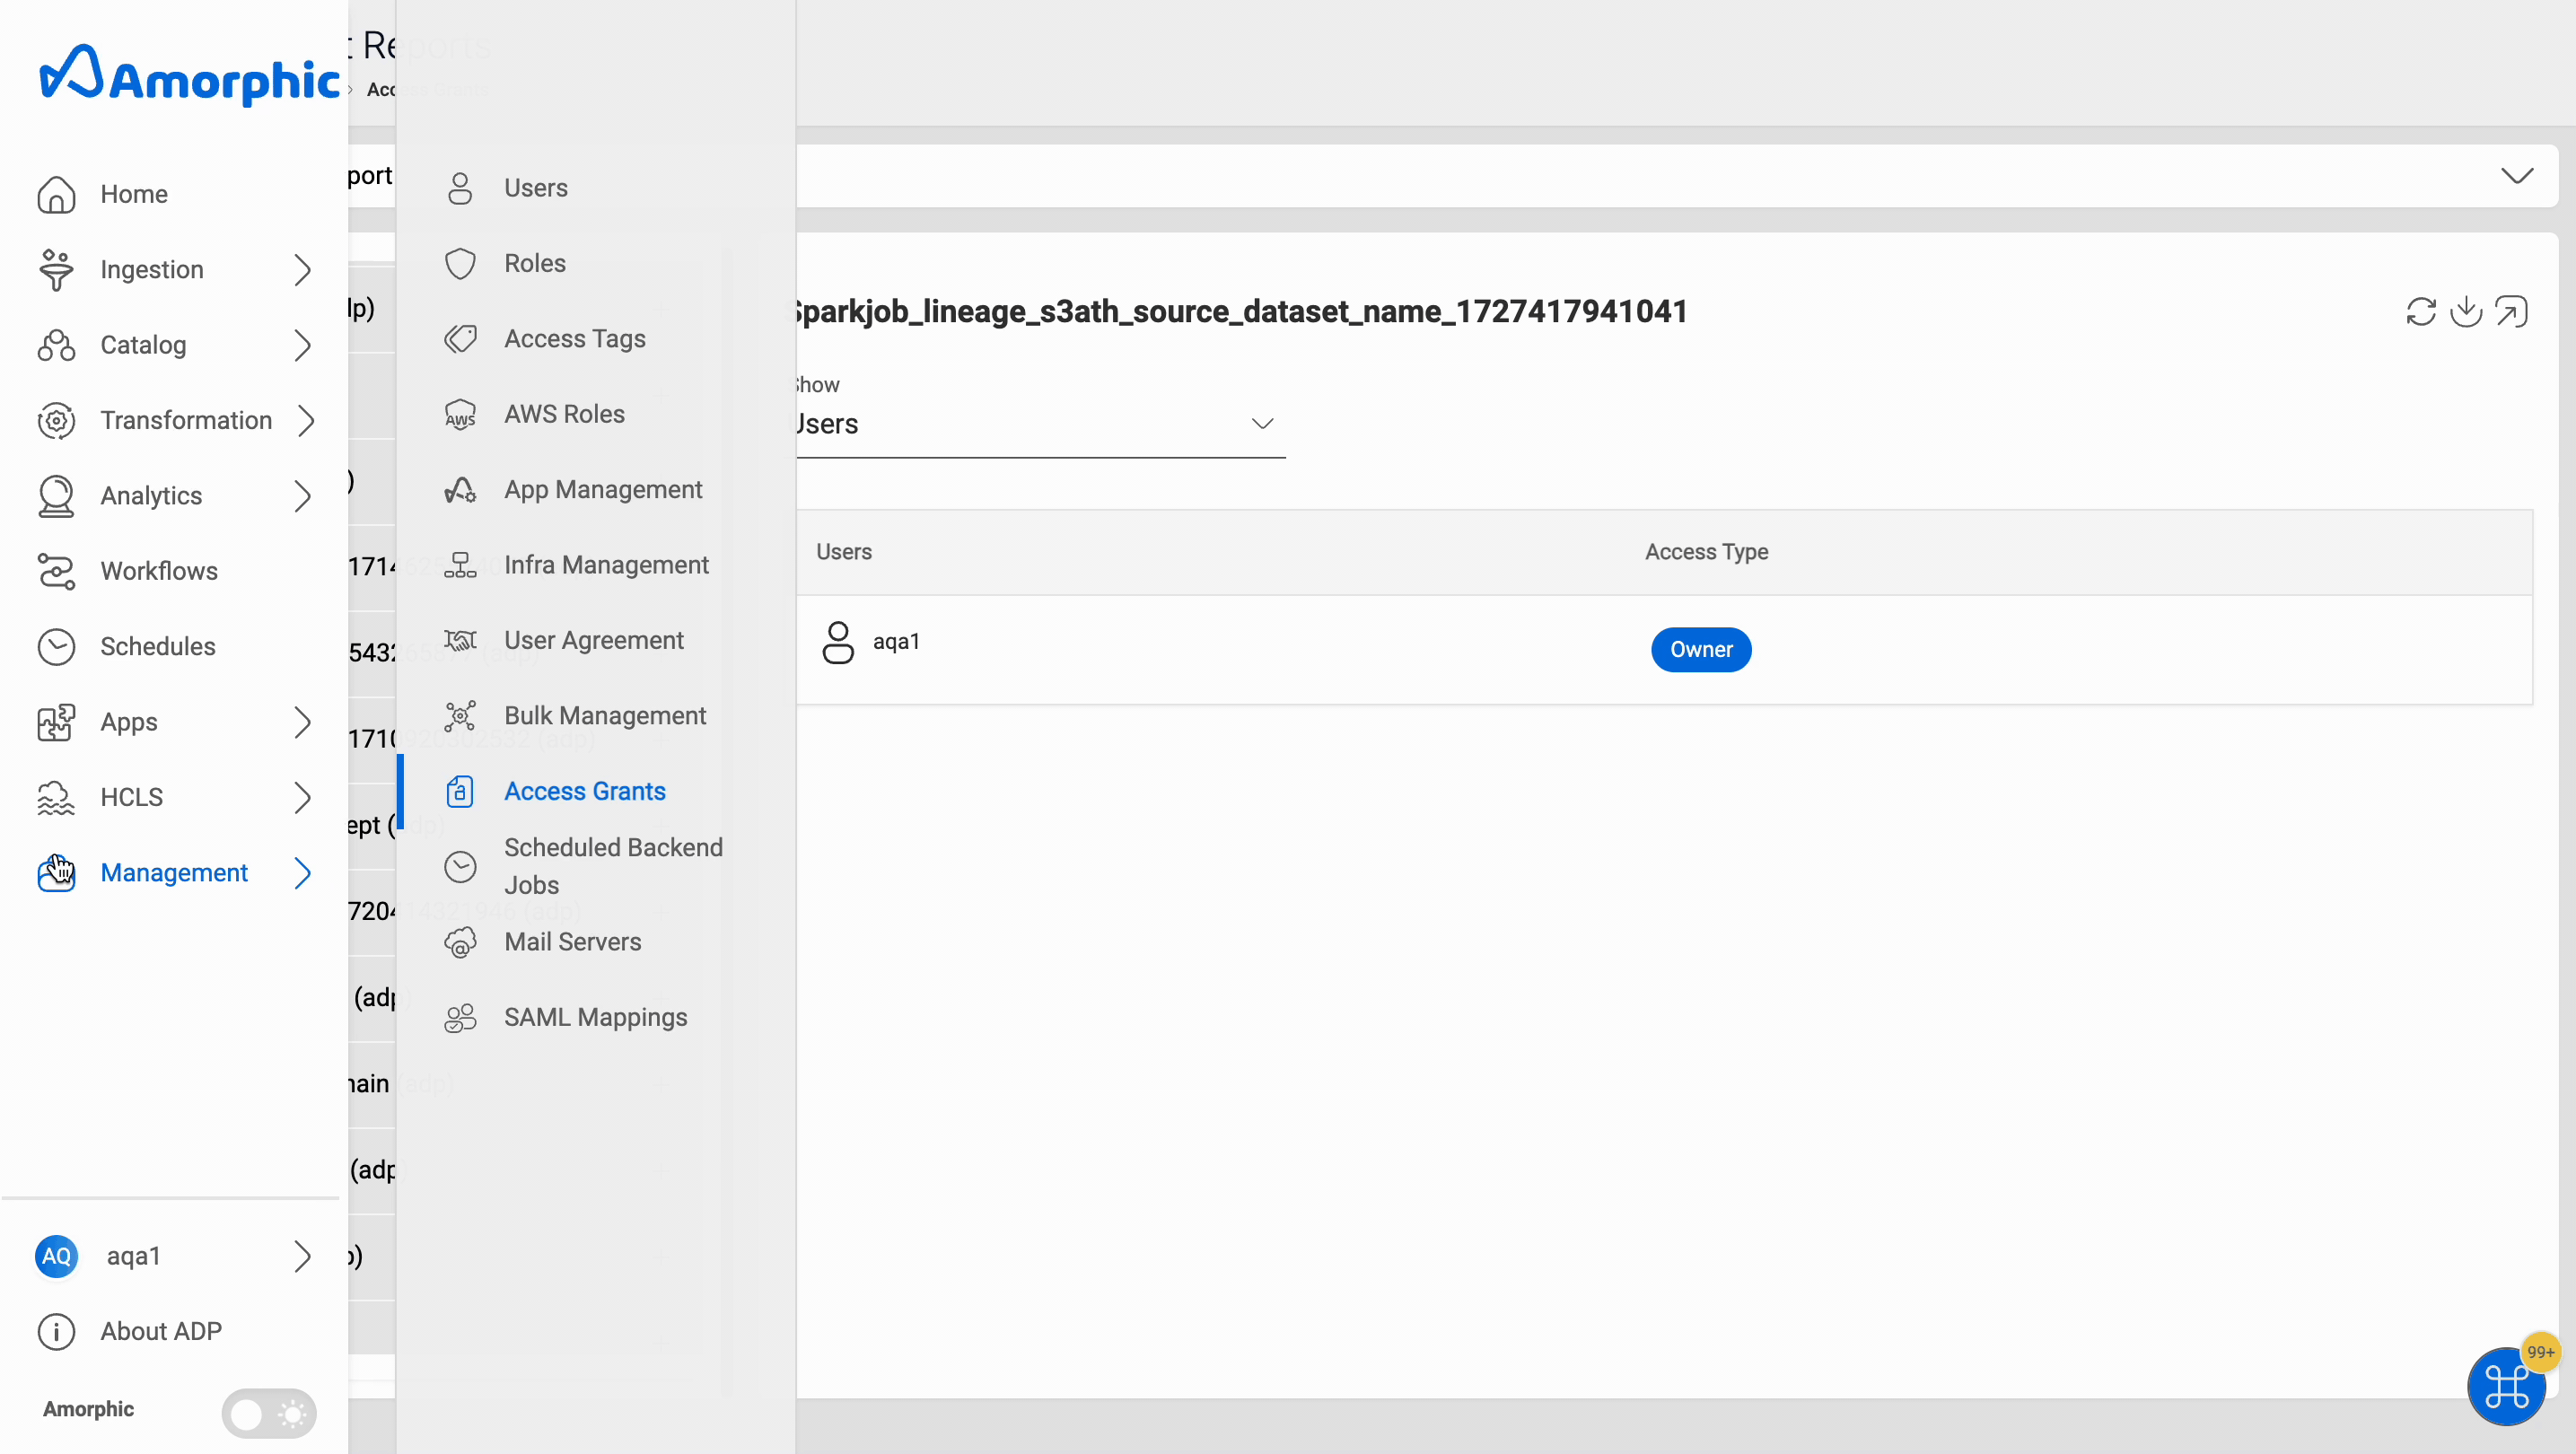Select Mail Servers menu item
Image resolution: width=2576 pixels, height=1454 pixels.
click(x=572, y=942)
